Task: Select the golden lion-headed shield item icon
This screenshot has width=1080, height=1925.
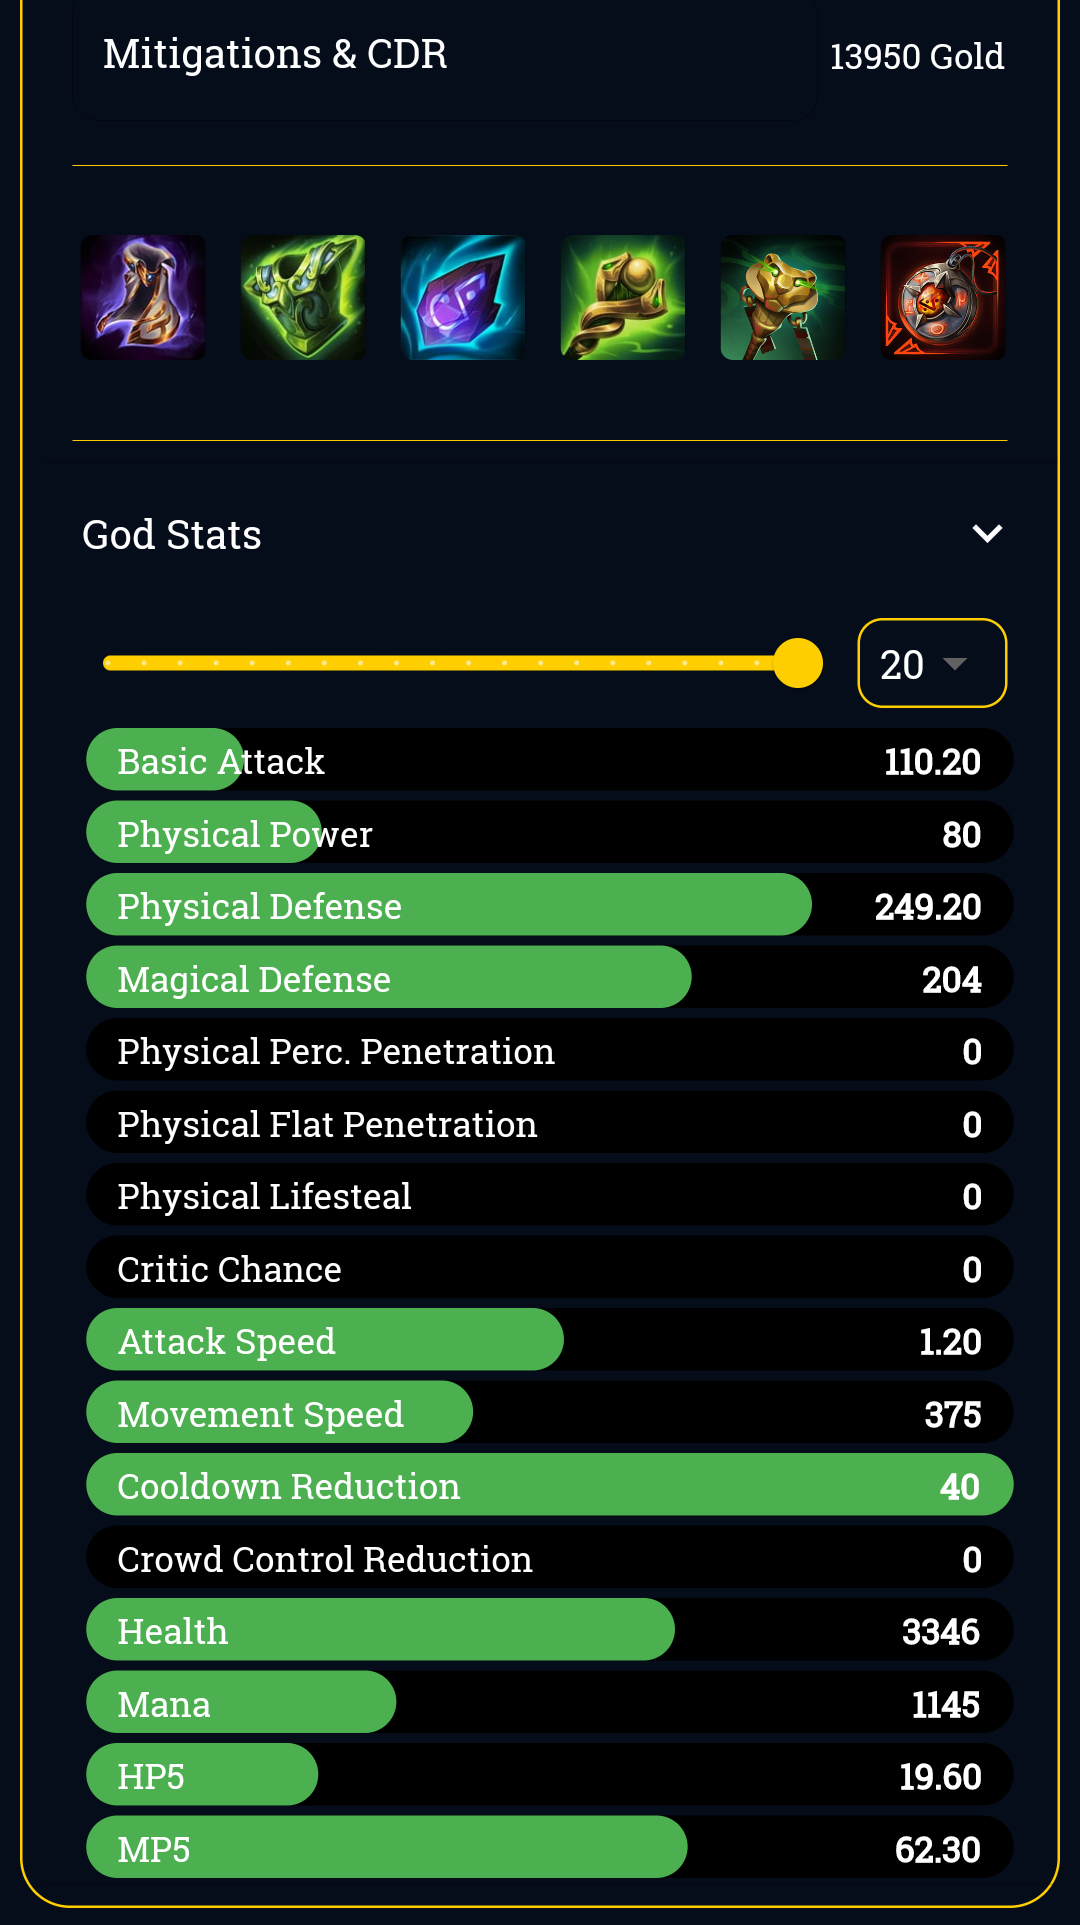Action: point(783,297)
